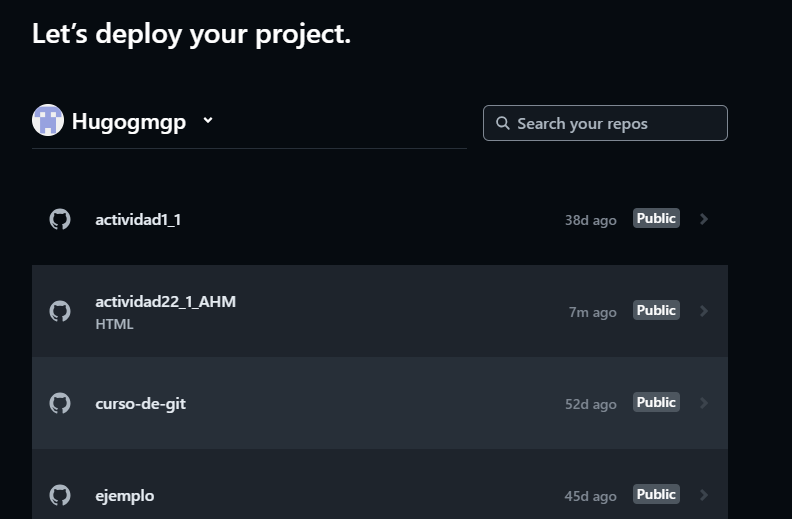Click the Hugogmgp account name
The width and height of the screenshot is (792, 519).
[x=129, y=122]
